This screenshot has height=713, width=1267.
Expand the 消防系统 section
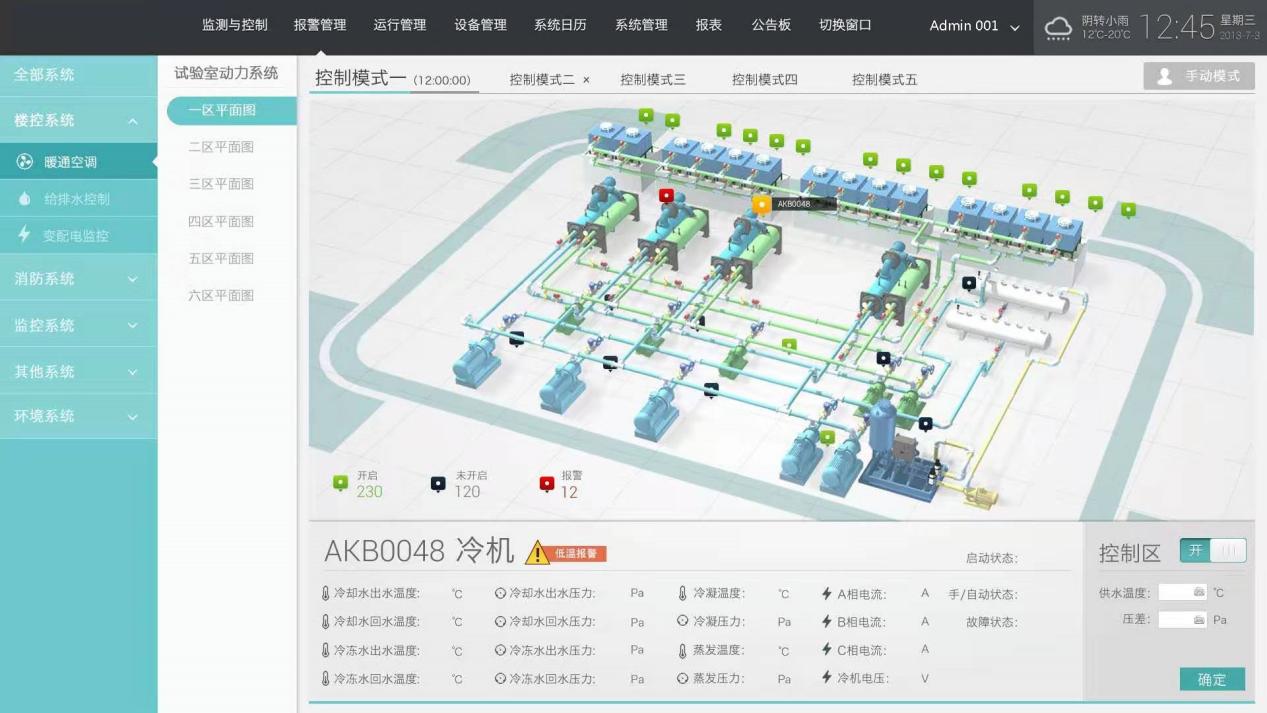132,279
